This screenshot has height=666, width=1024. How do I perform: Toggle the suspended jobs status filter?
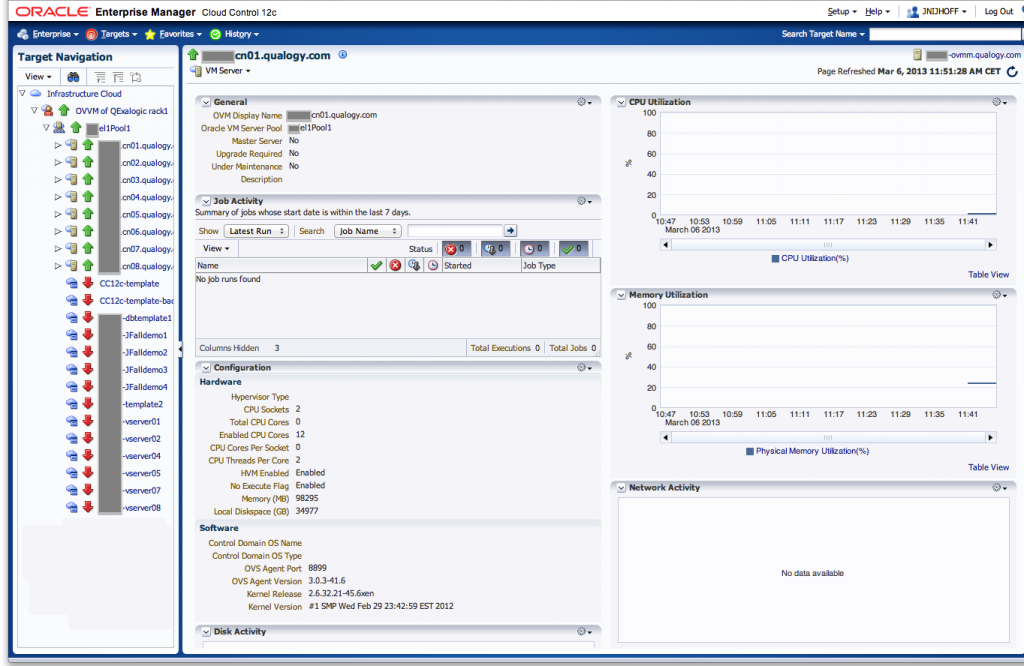(x=495, y=249)
